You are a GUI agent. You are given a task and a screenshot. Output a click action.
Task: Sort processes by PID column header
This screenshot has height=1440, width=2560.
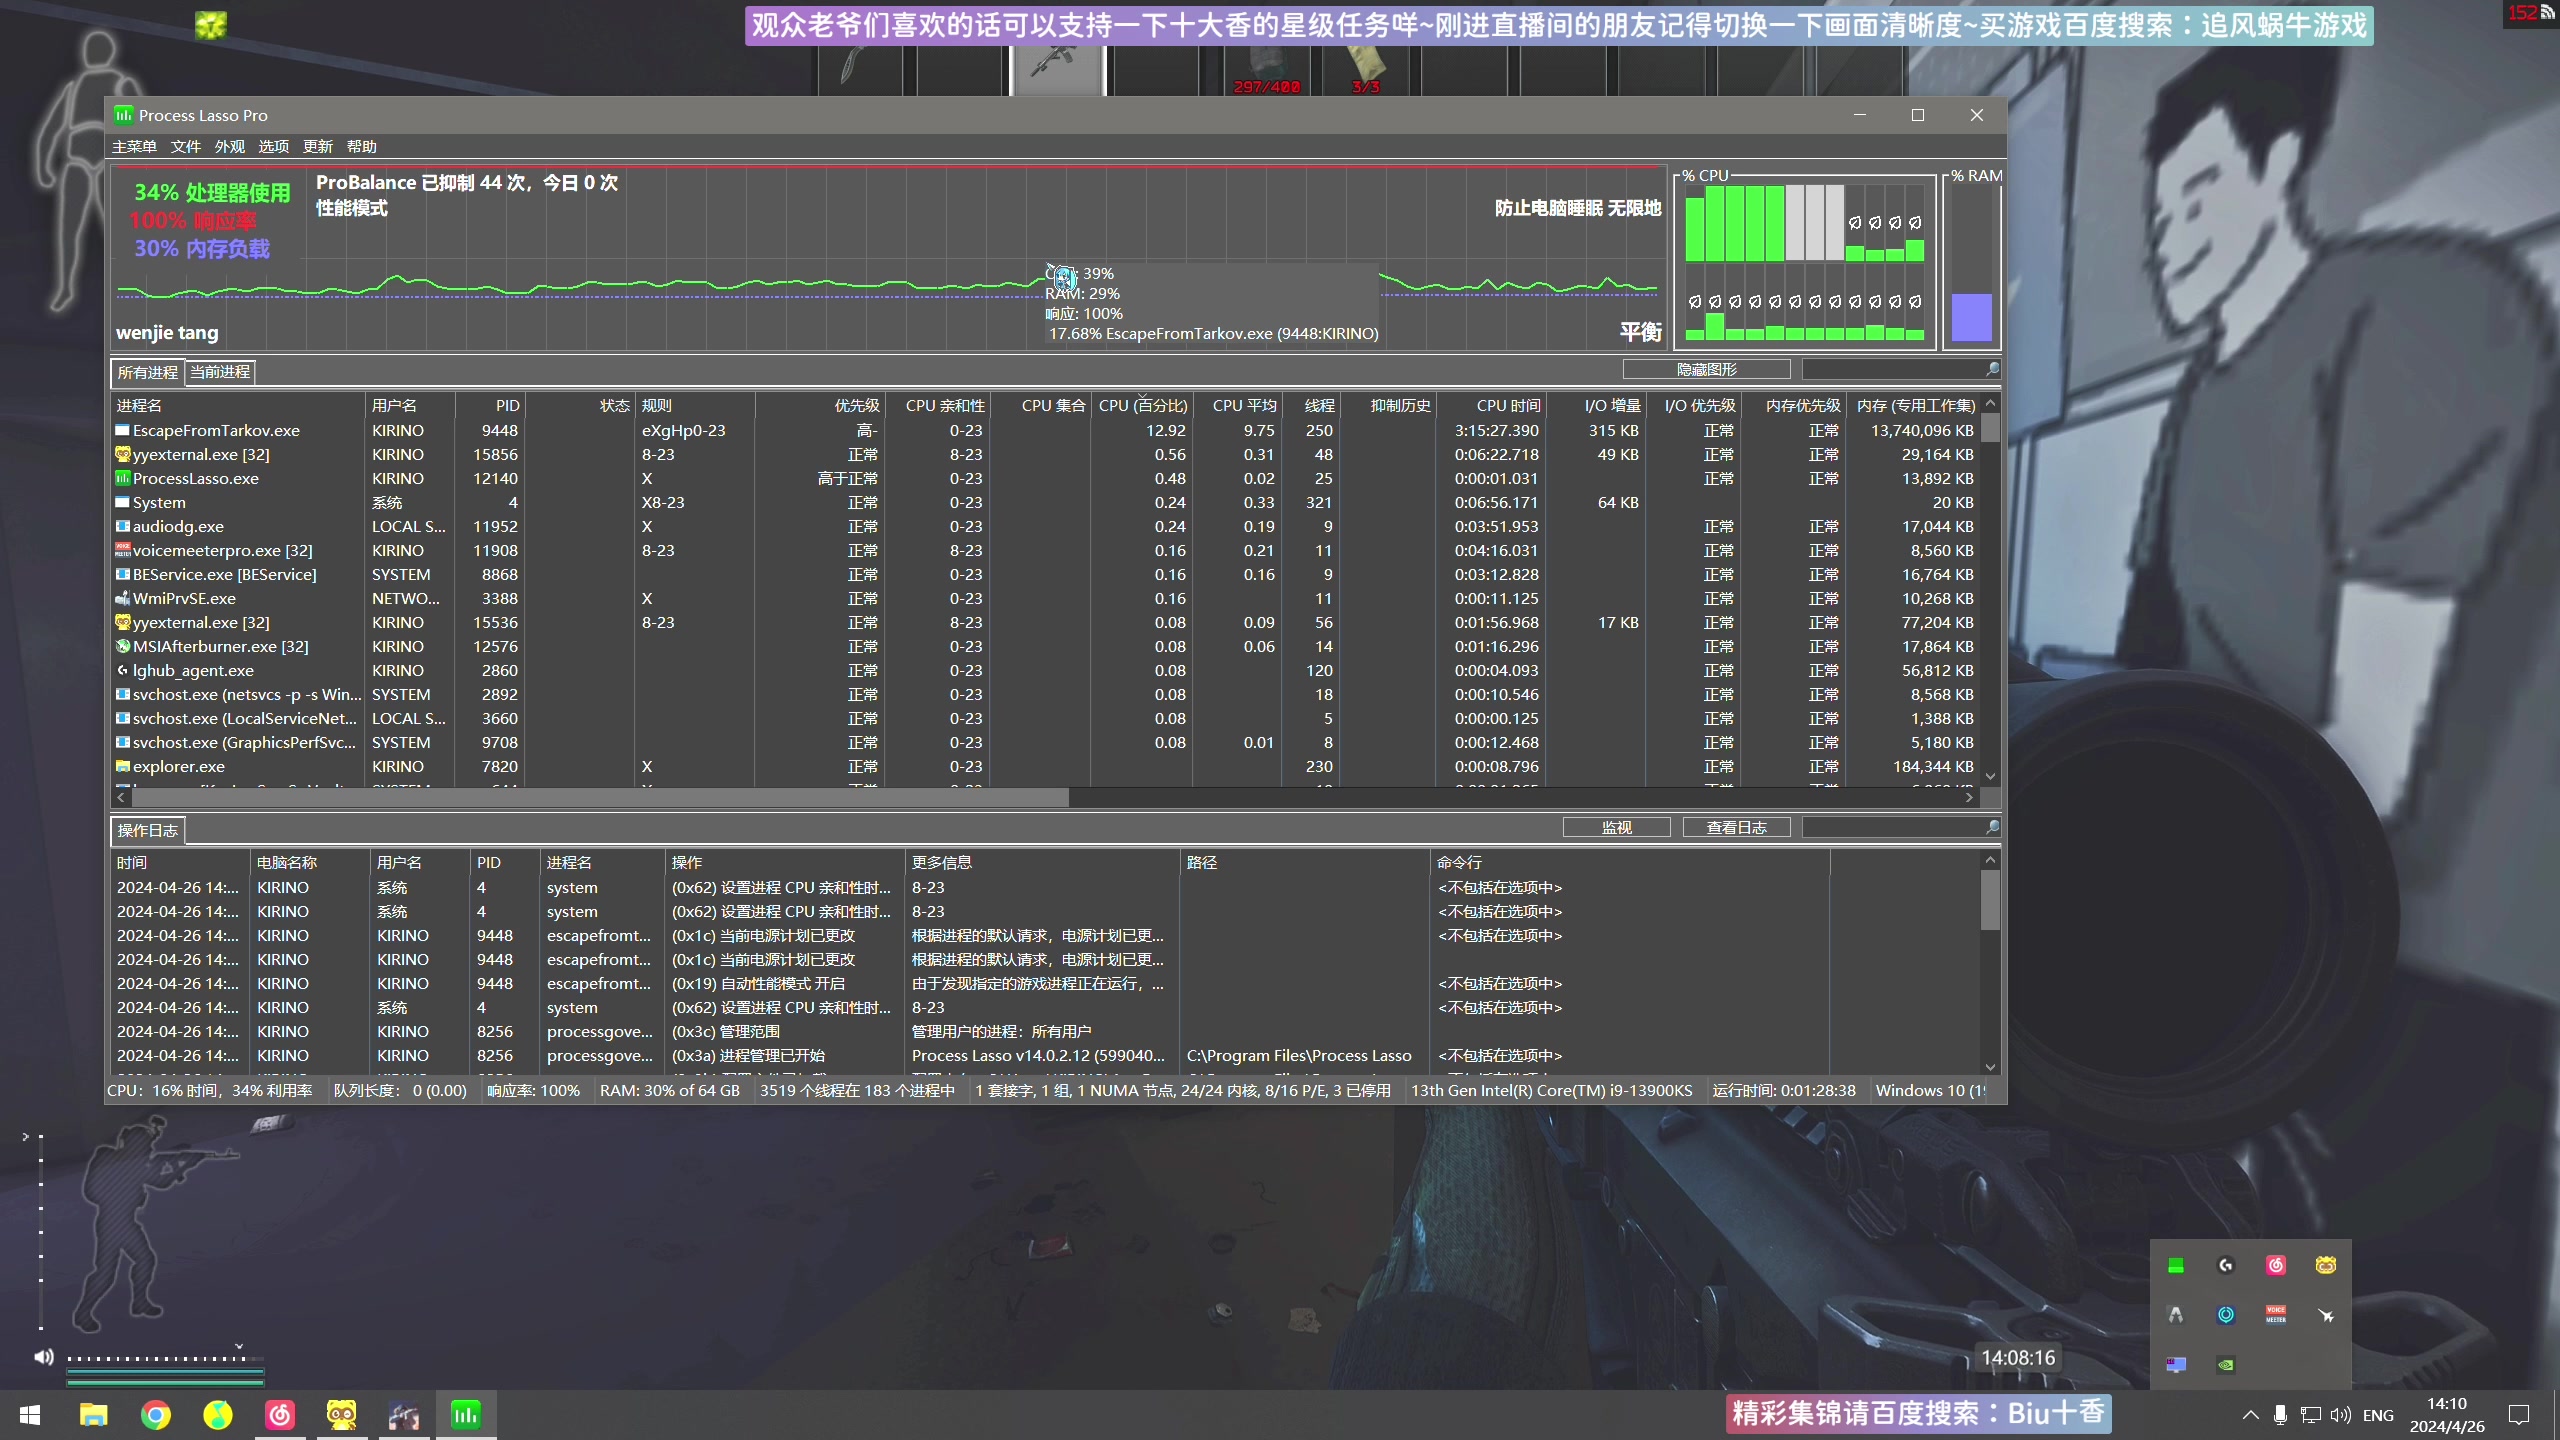[491, 406]
